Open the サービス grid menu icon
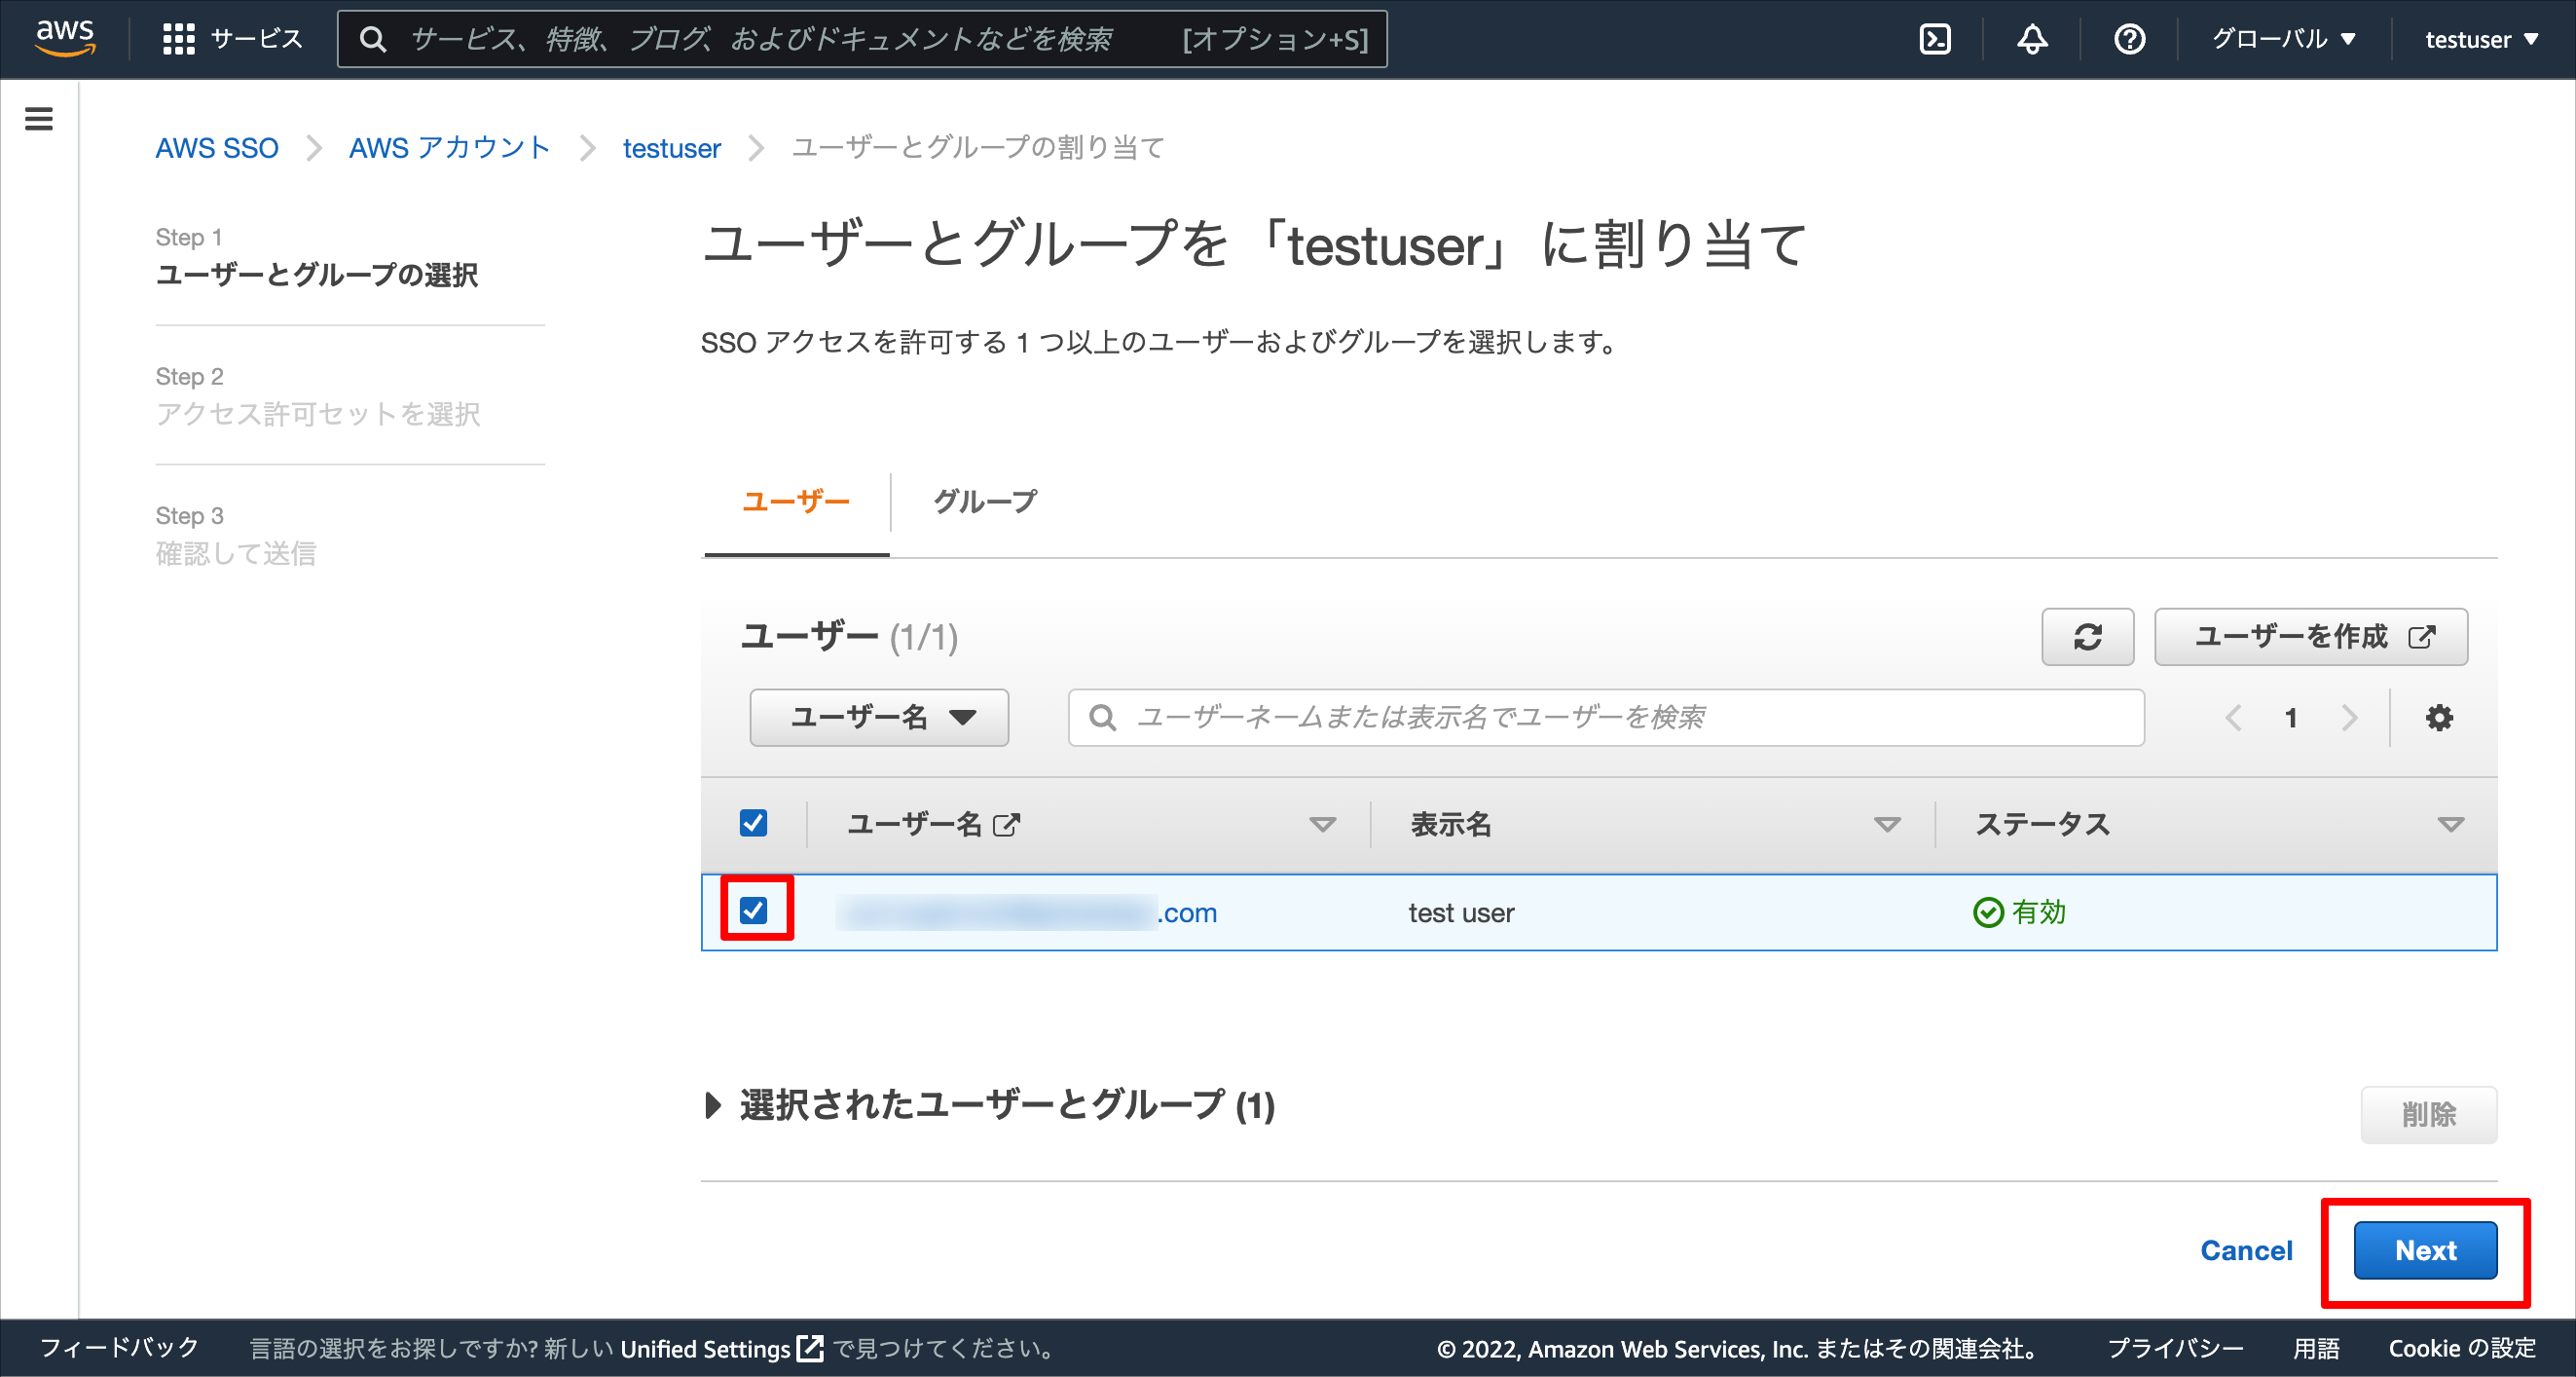This screenshot has width=2576, height=1377. [x=178, y=39]
